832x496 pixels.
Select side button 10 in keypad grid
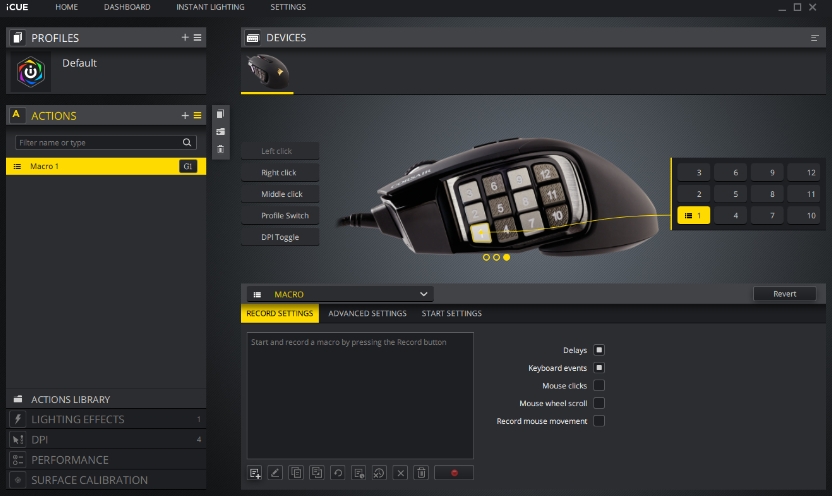coord(804,215)
